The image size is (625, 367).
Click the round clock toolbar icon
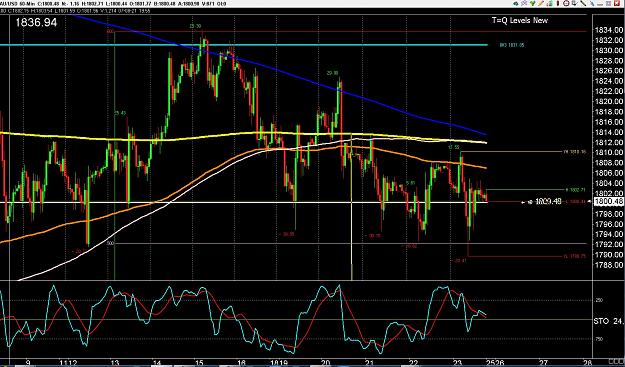pos(566,3)
